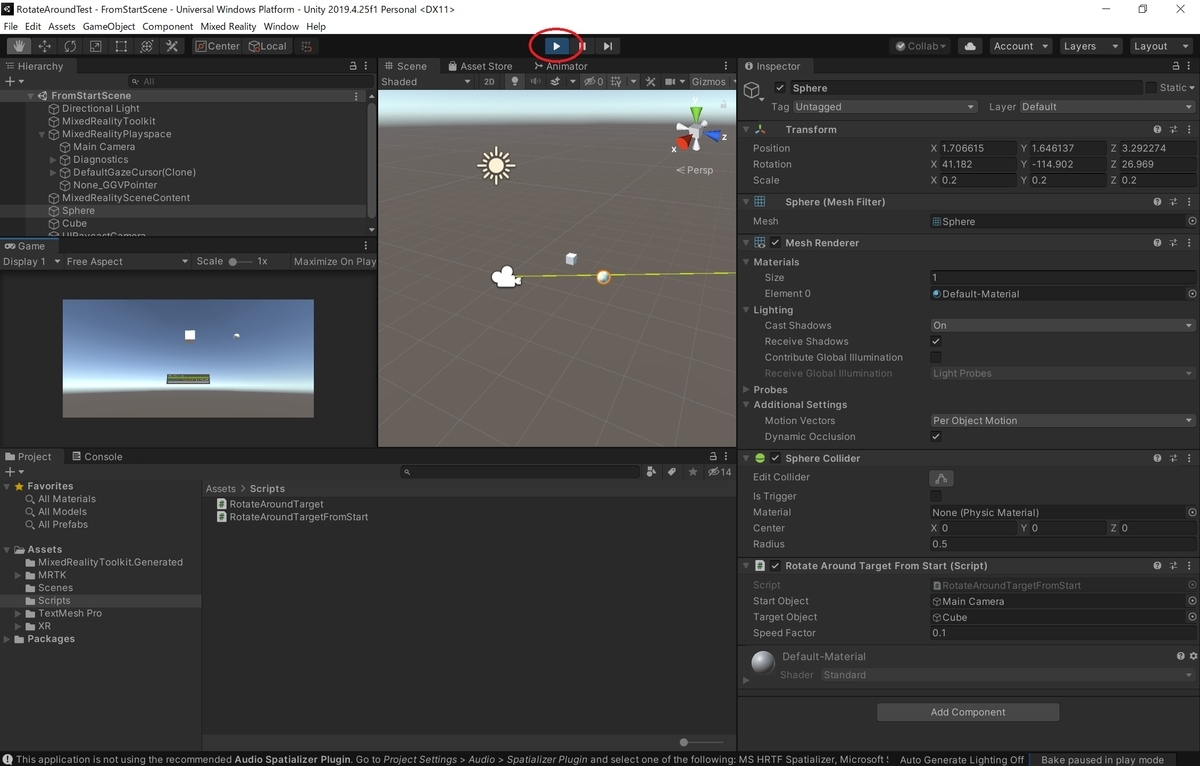Toggle Contribute Global Illumination checkbox

[936, 357]
